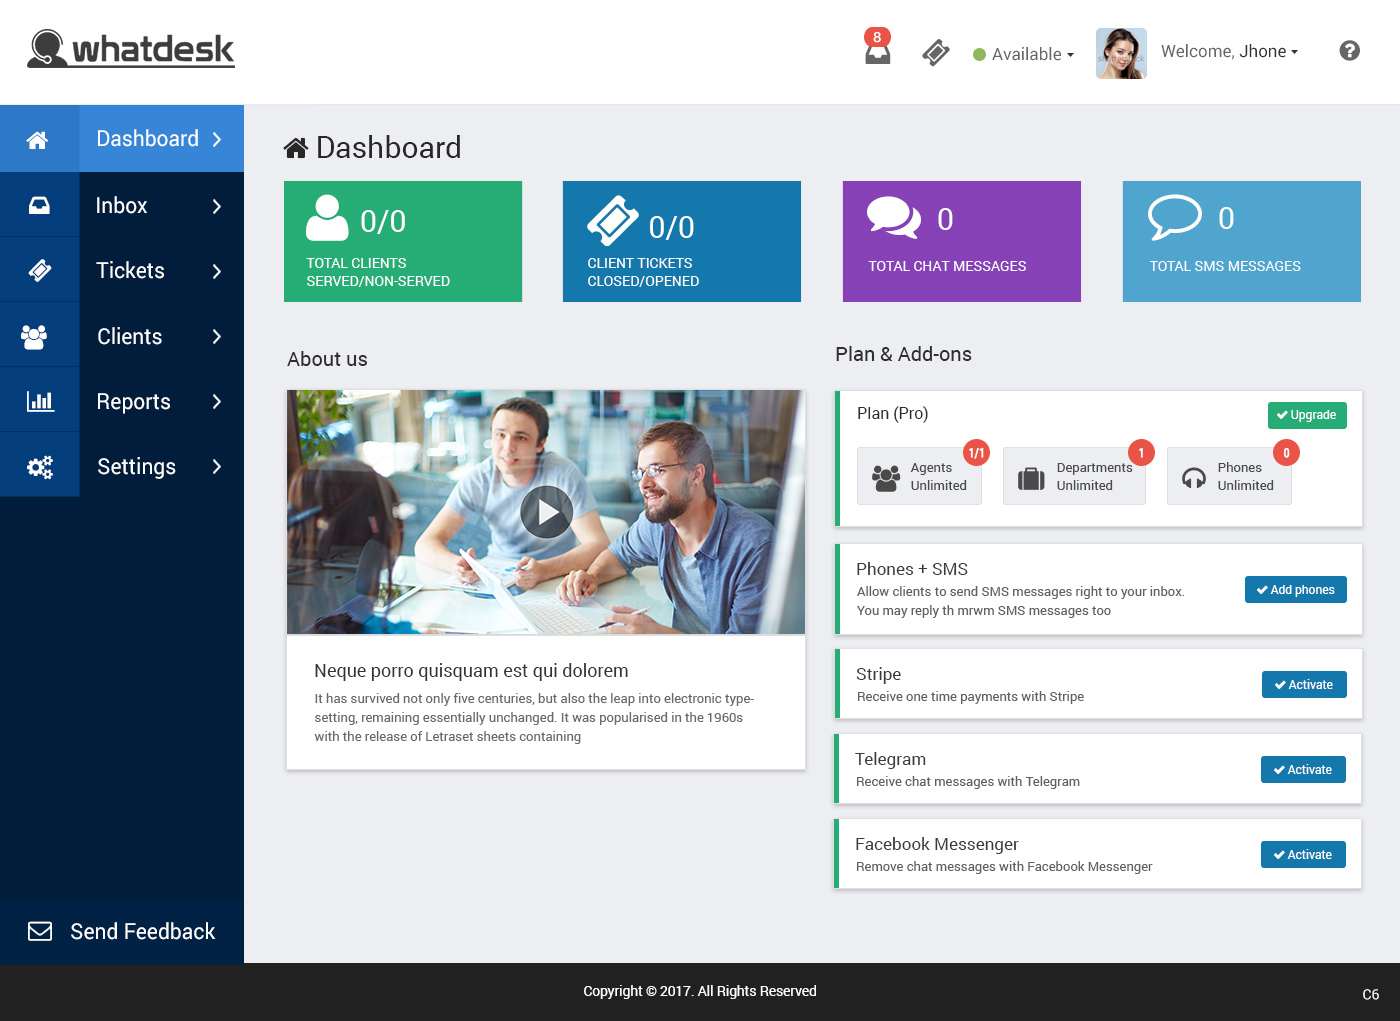Image resolution: width=1400 pixels, height=1021 pixels.
Task: Open the Available status dropdown
Action: tap(1022, 54)
